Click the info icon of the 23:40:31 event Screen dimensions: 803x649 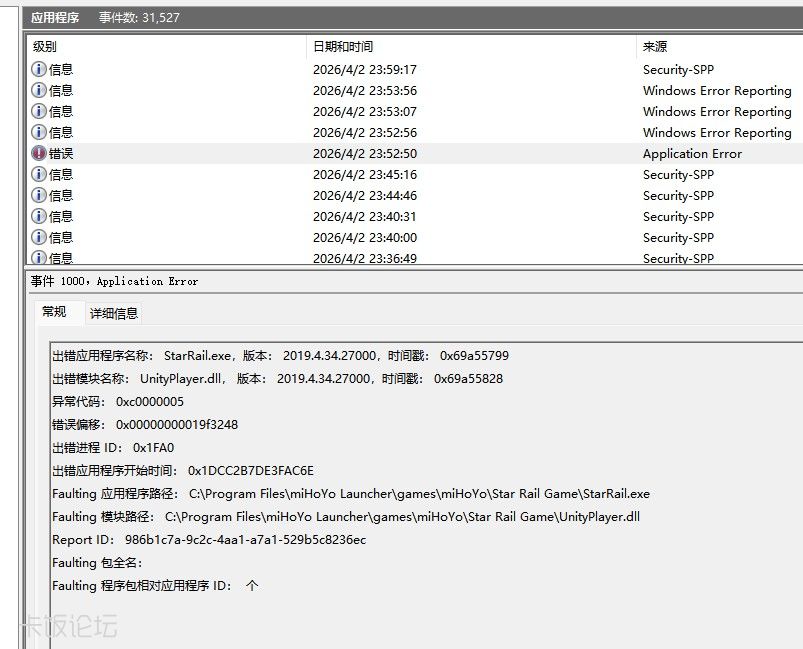(x=39, y=217)
